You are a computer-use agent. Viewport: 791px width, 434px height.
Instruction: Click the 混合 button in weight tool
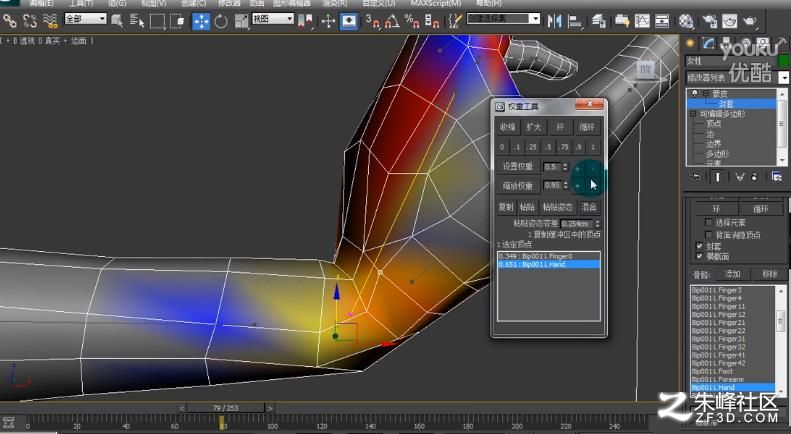589,207
